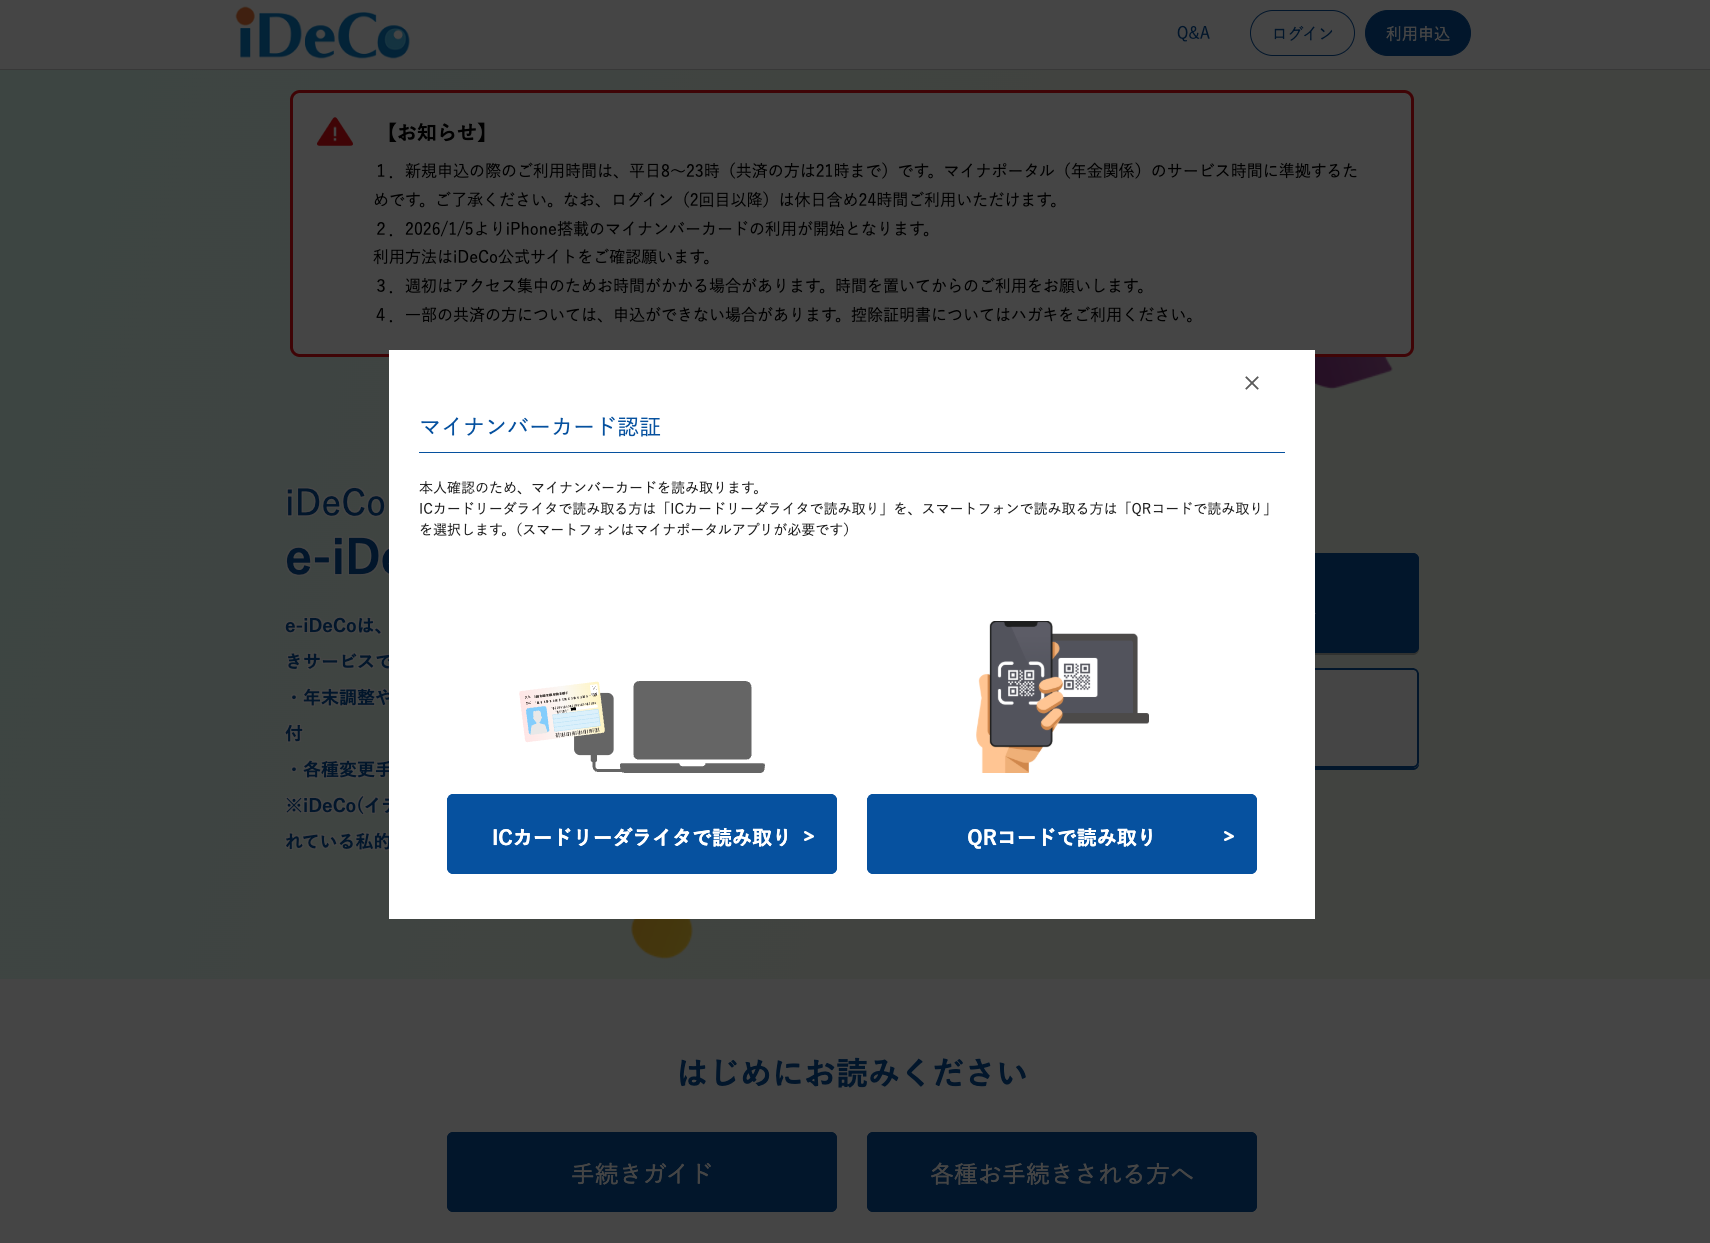Open the Q&A link in the header
Image resolution: width=1710 pixels, height=1243 pixels.
pyautogui.click(x=1193, y=33)
